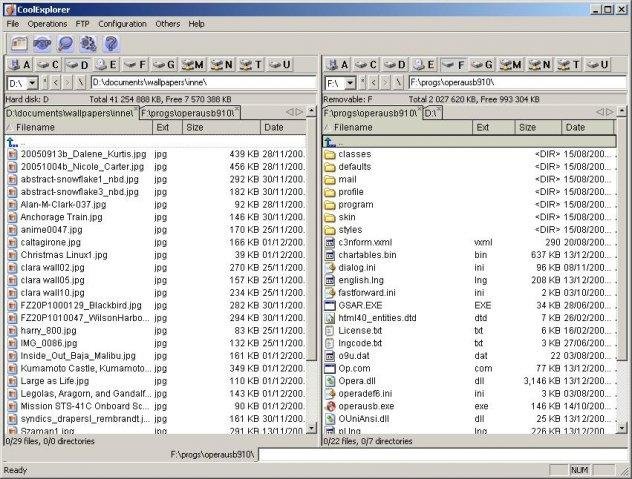Select drive D in the right panel
Screen dimensions: 632x479
[x=395, y=65]
